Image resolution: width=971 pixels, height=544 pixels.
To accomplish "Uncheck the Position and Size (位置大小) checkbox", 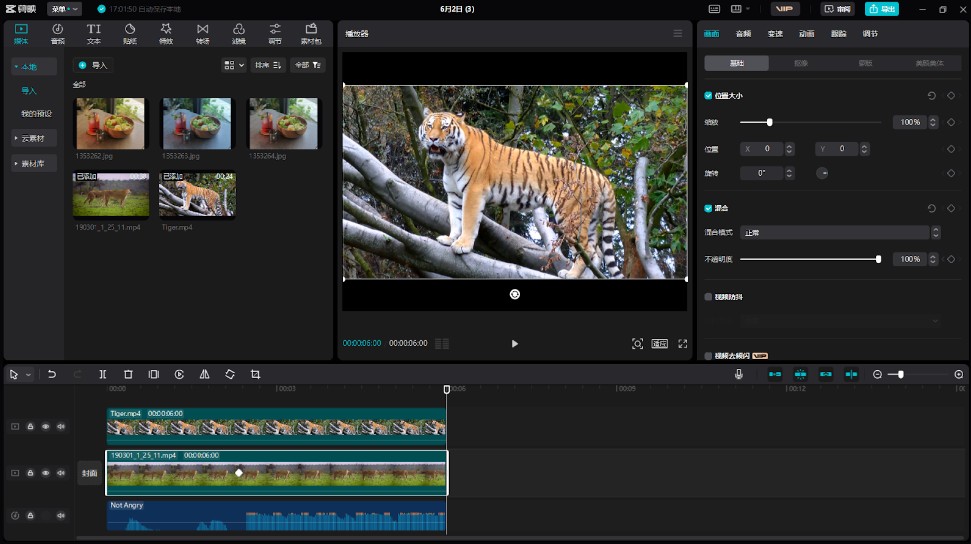I will [708, 95].
